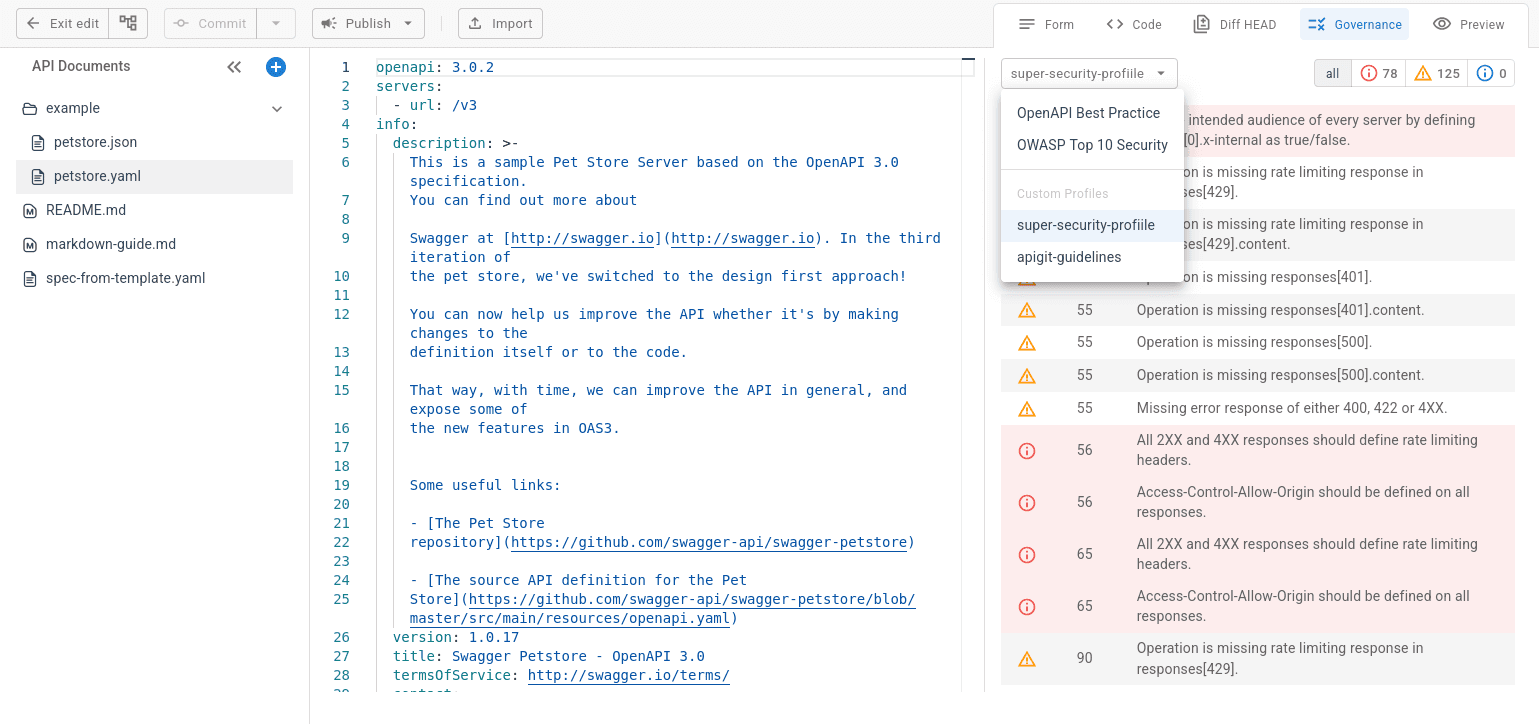The width and height of the screenshot is (1539, 724).
Task: Choose super-security-profiile from Custom Profiles
Action: click(x=1092, y=225)
